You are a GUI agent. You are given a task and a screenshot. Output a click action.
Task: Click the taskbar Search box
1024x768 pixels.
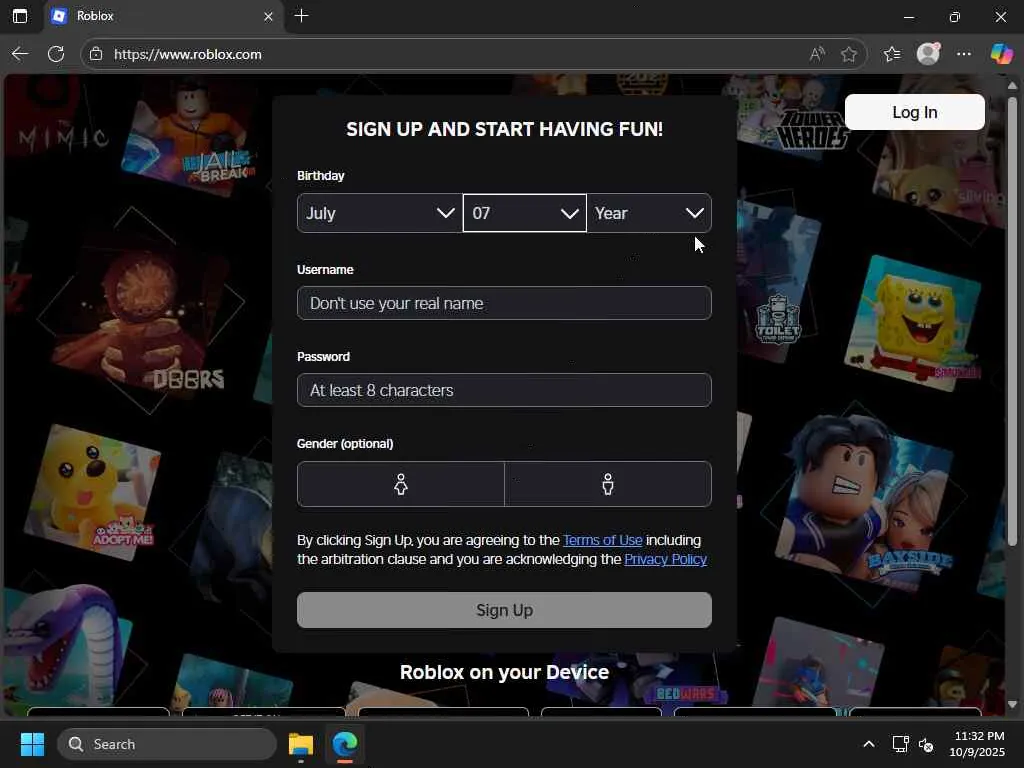point(167,744)
